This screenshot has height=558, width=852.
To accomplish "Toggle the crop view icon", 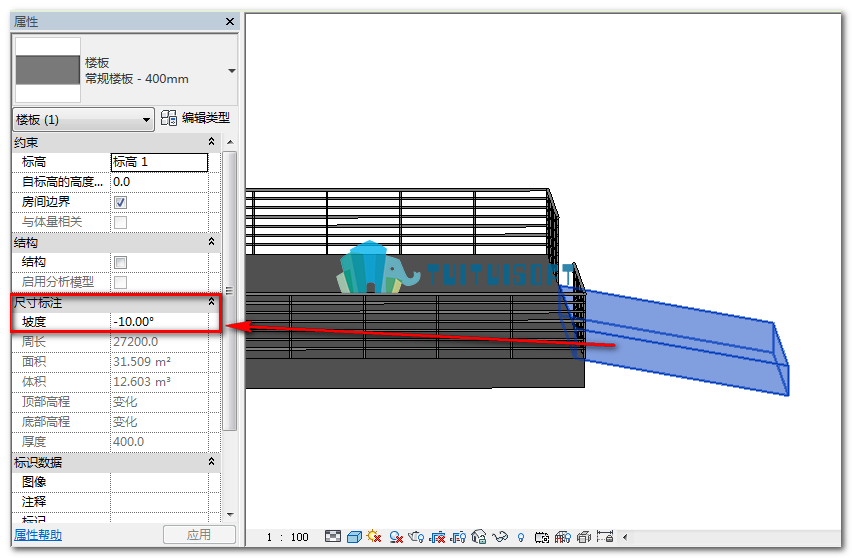I will coord(437,537).
